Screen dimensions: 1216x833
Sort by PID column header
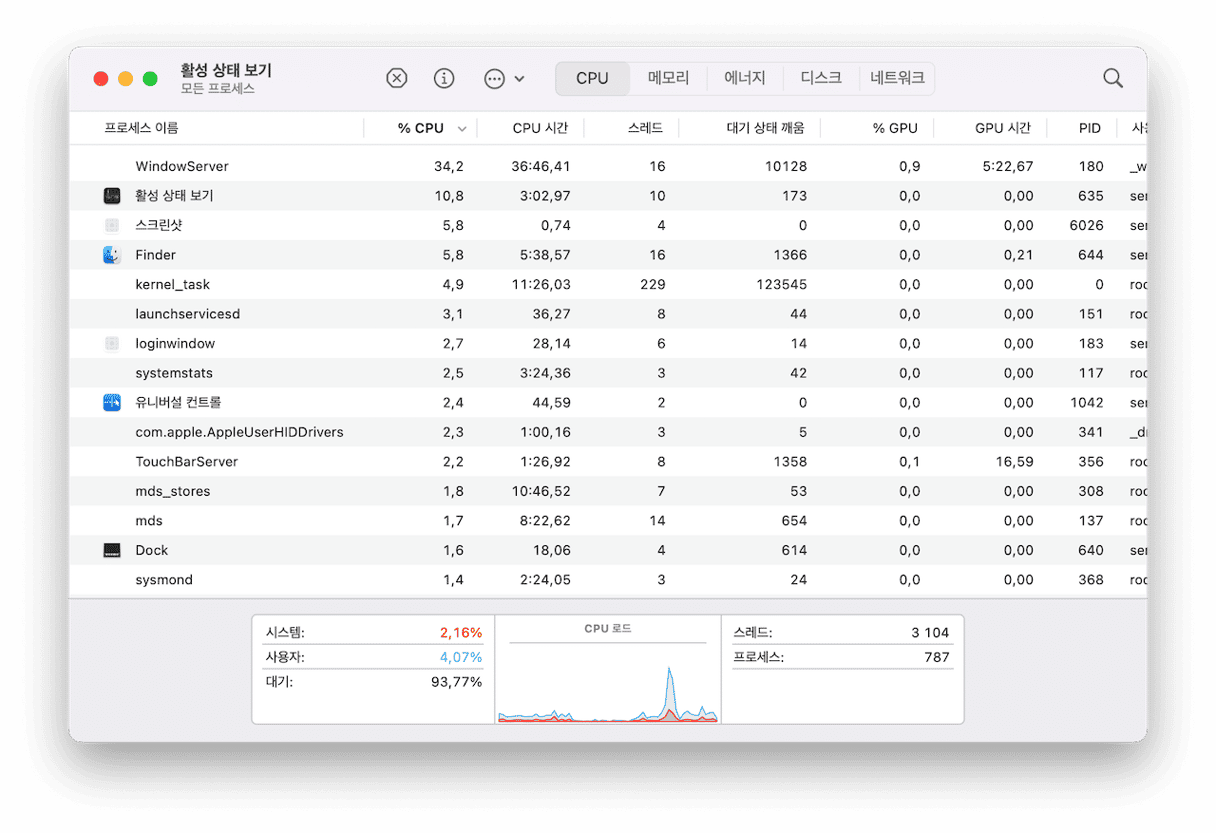(1089, 128)
